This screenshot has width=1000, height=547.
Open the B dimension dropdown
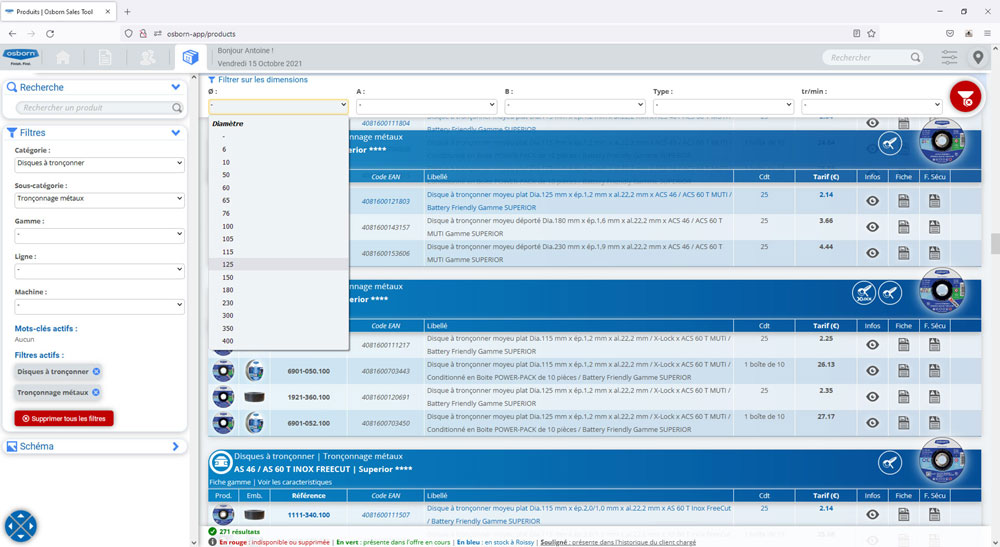click(575, 105)
